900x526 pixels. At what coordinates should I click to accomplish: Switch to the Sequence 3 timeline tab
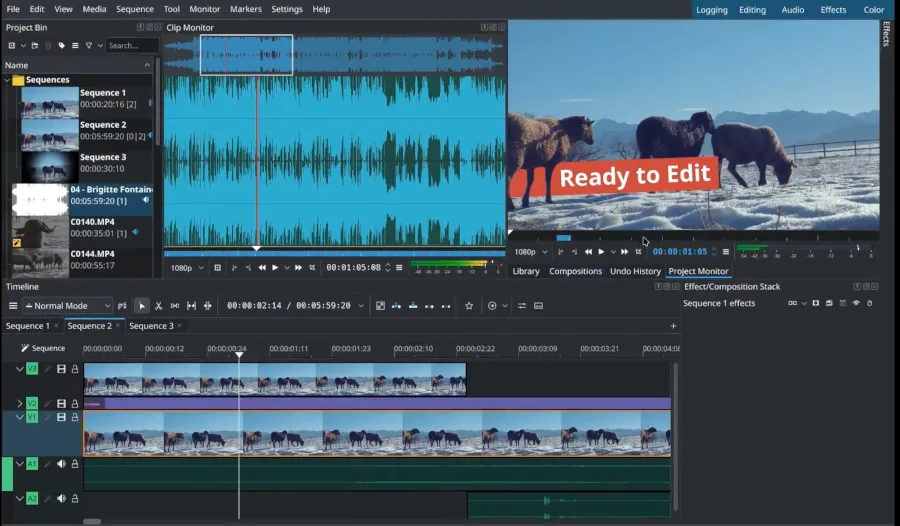tap(150, 326)
